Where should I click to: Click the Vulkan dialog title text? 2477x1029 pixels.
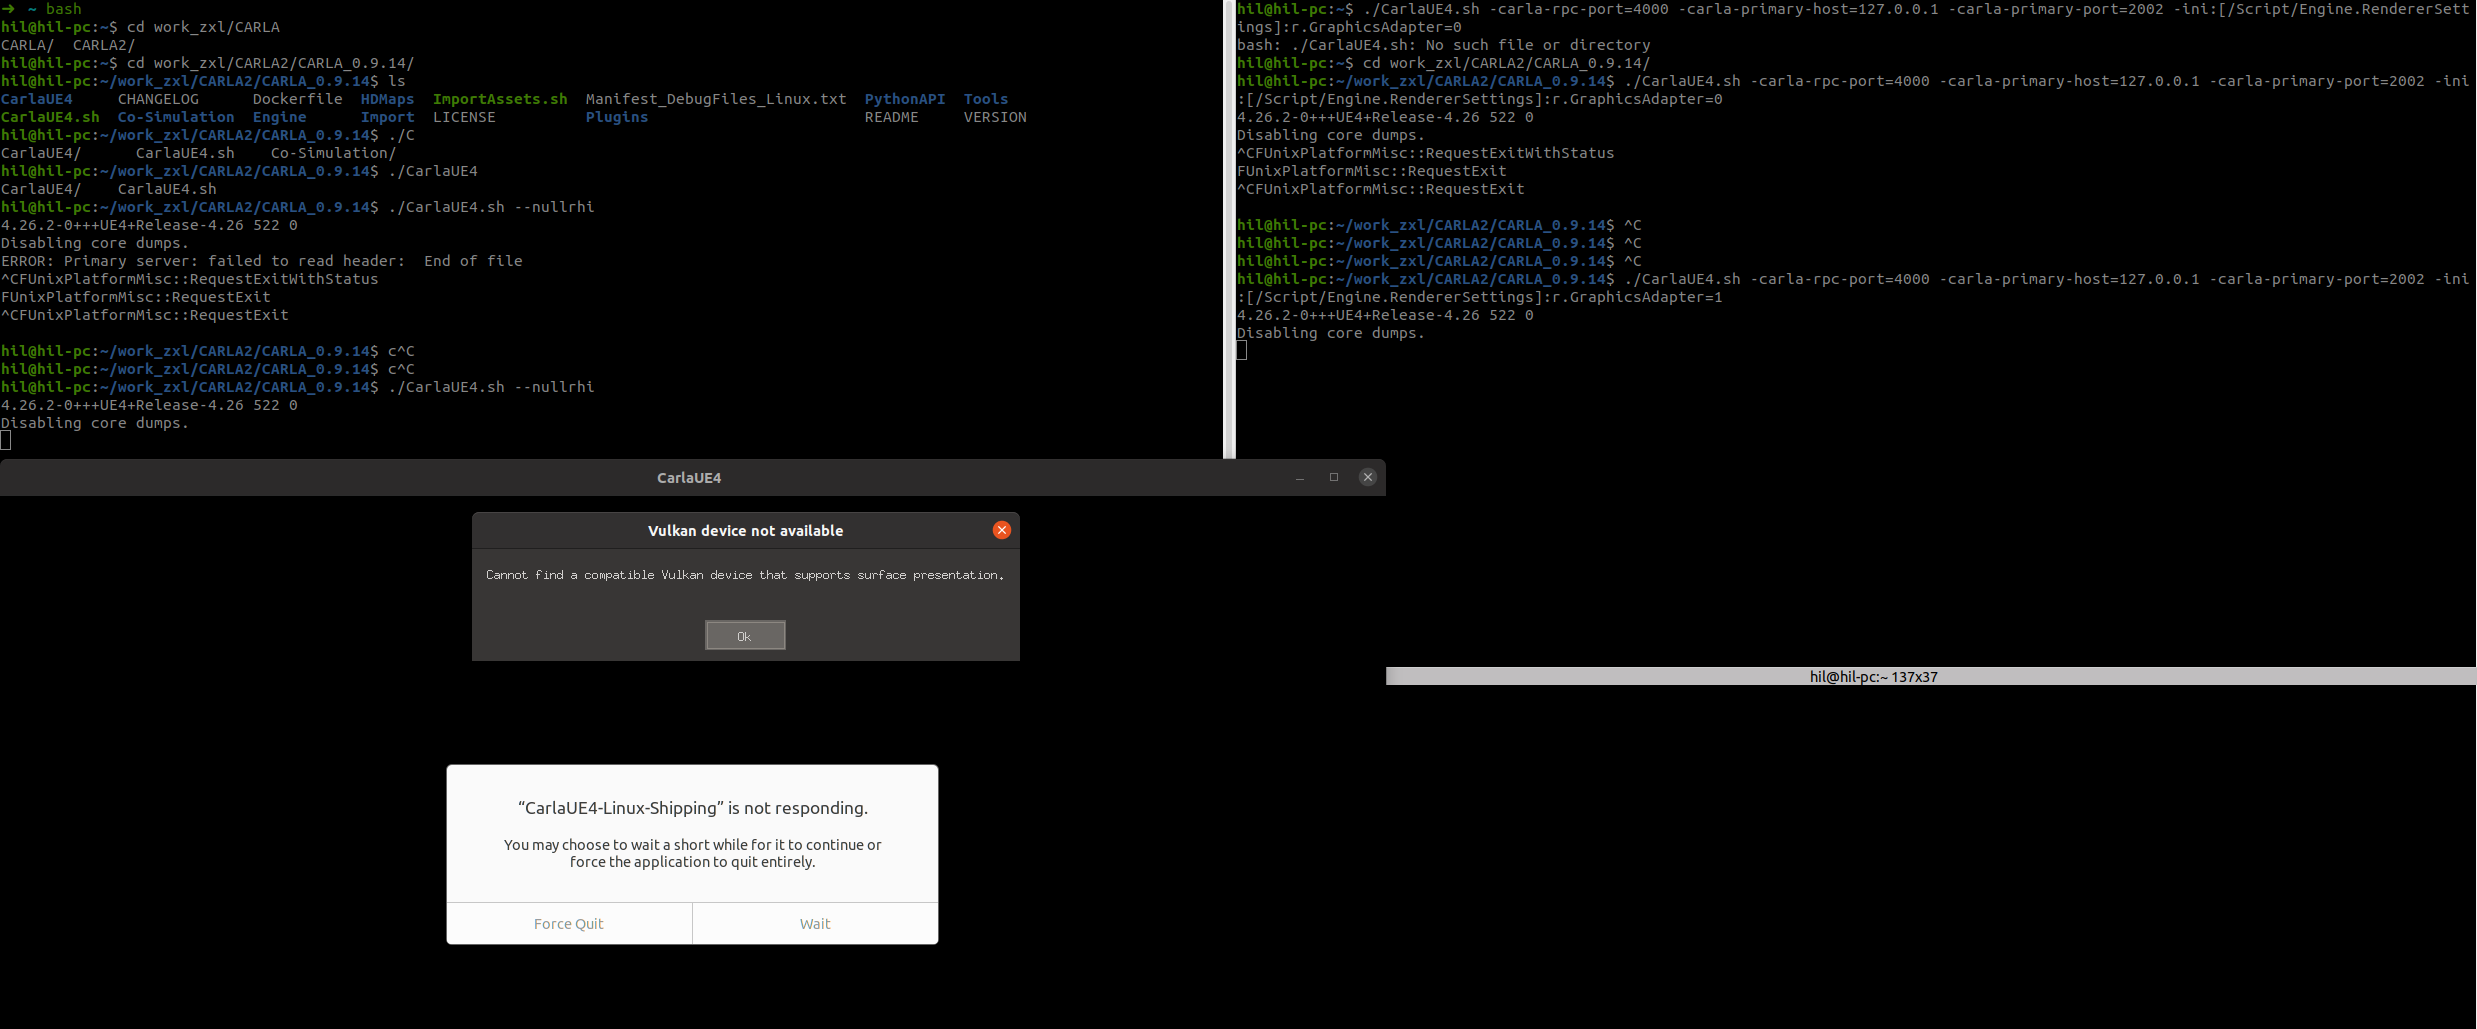point(745,531)
